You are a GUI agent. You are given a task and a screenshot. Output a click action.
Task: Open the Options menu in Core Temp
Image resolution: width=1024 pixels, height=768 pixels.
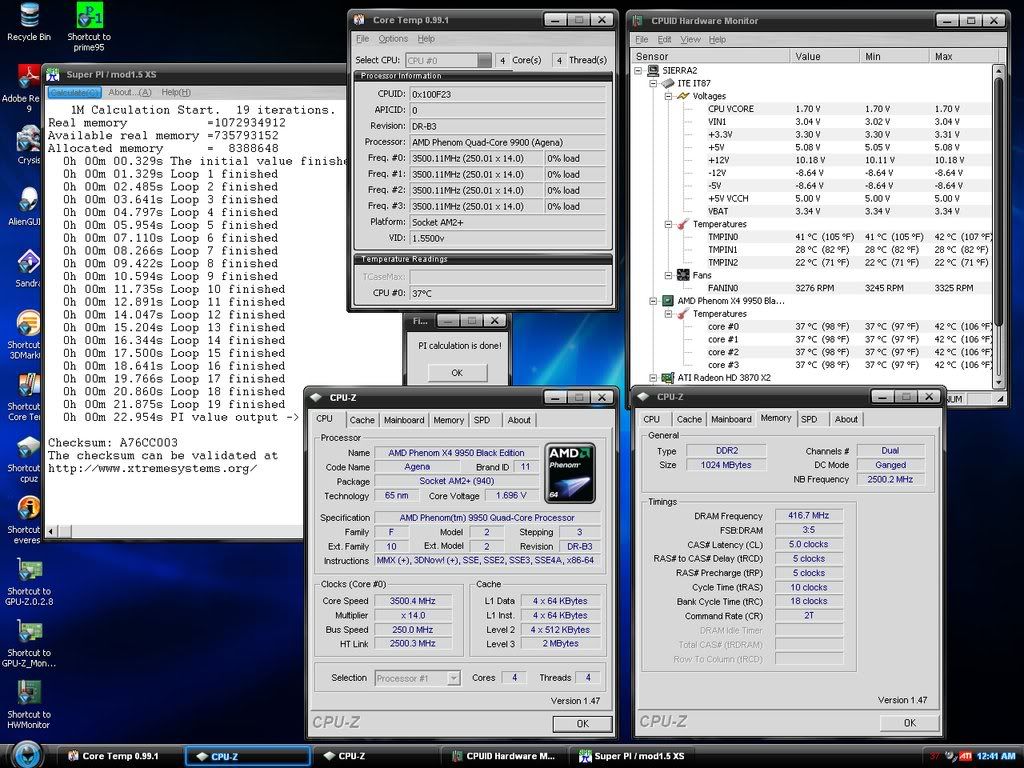(393, 39)
